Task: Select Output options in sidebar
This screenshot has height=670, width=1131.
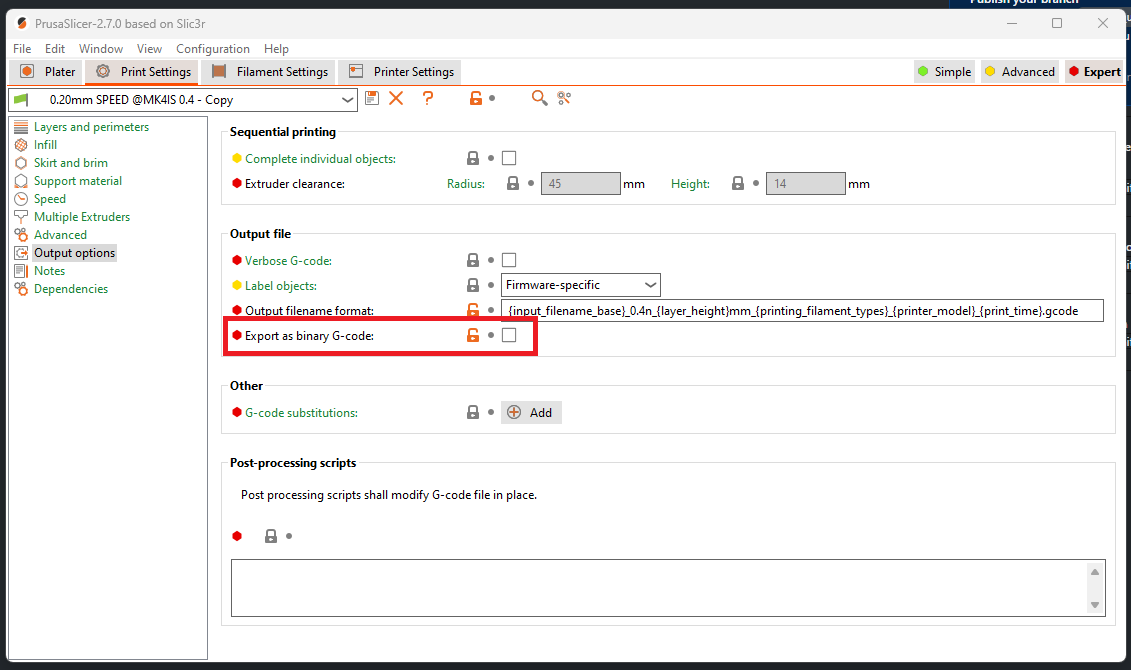Action: click(74, 252)
